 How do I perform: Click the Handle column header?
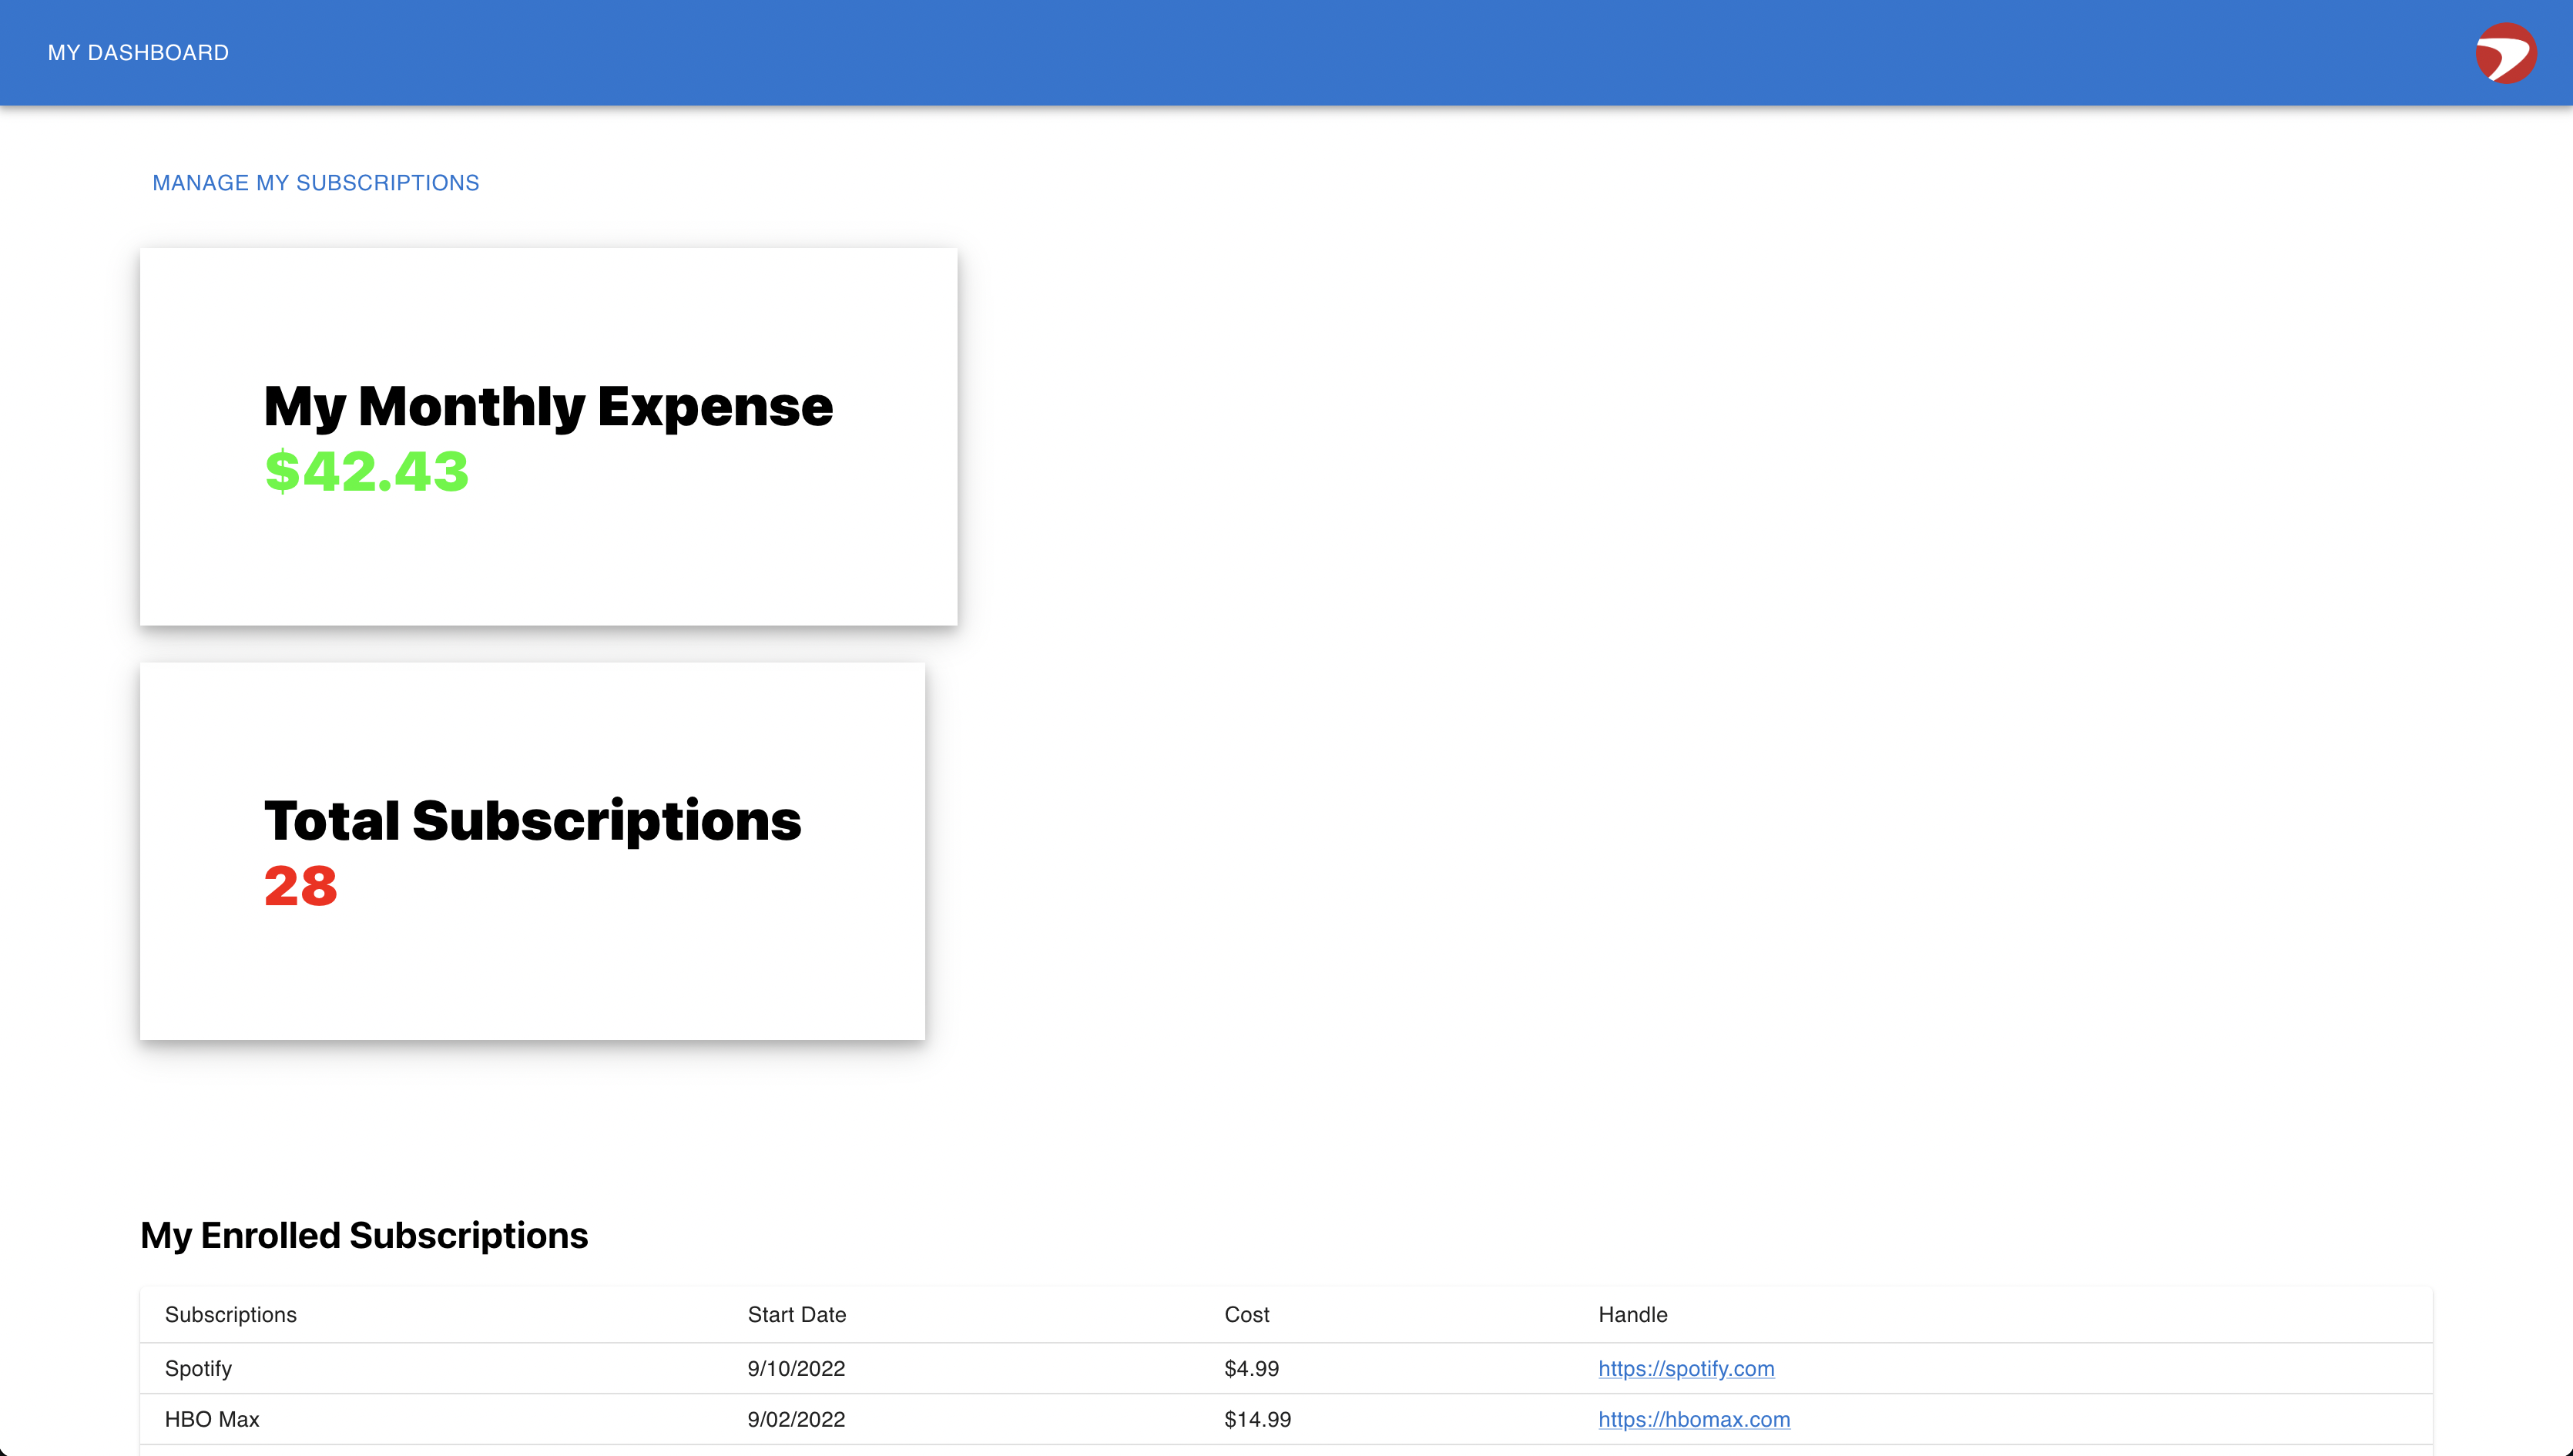pyautogui.click(x=1632, y=1315)
